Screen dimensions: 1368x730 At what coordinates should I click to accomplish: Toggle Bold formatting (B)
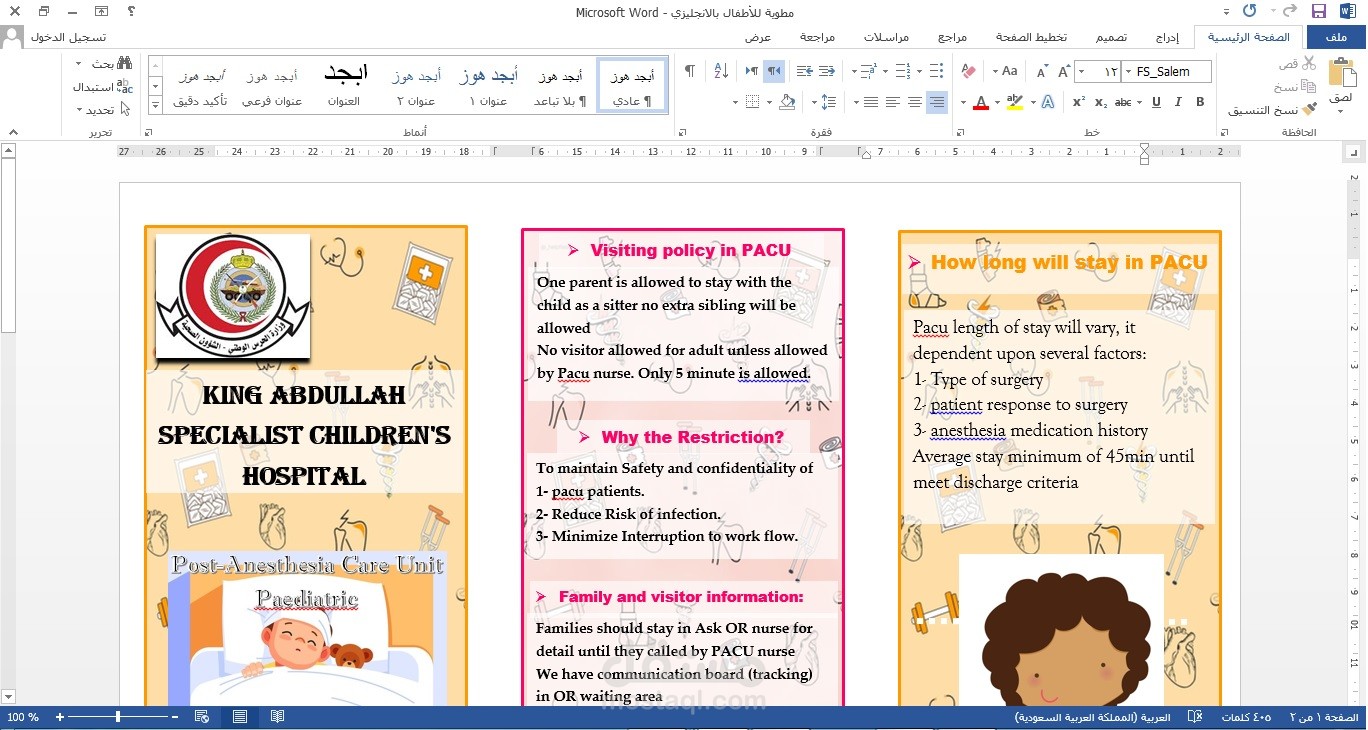(x=1200, y=102)
